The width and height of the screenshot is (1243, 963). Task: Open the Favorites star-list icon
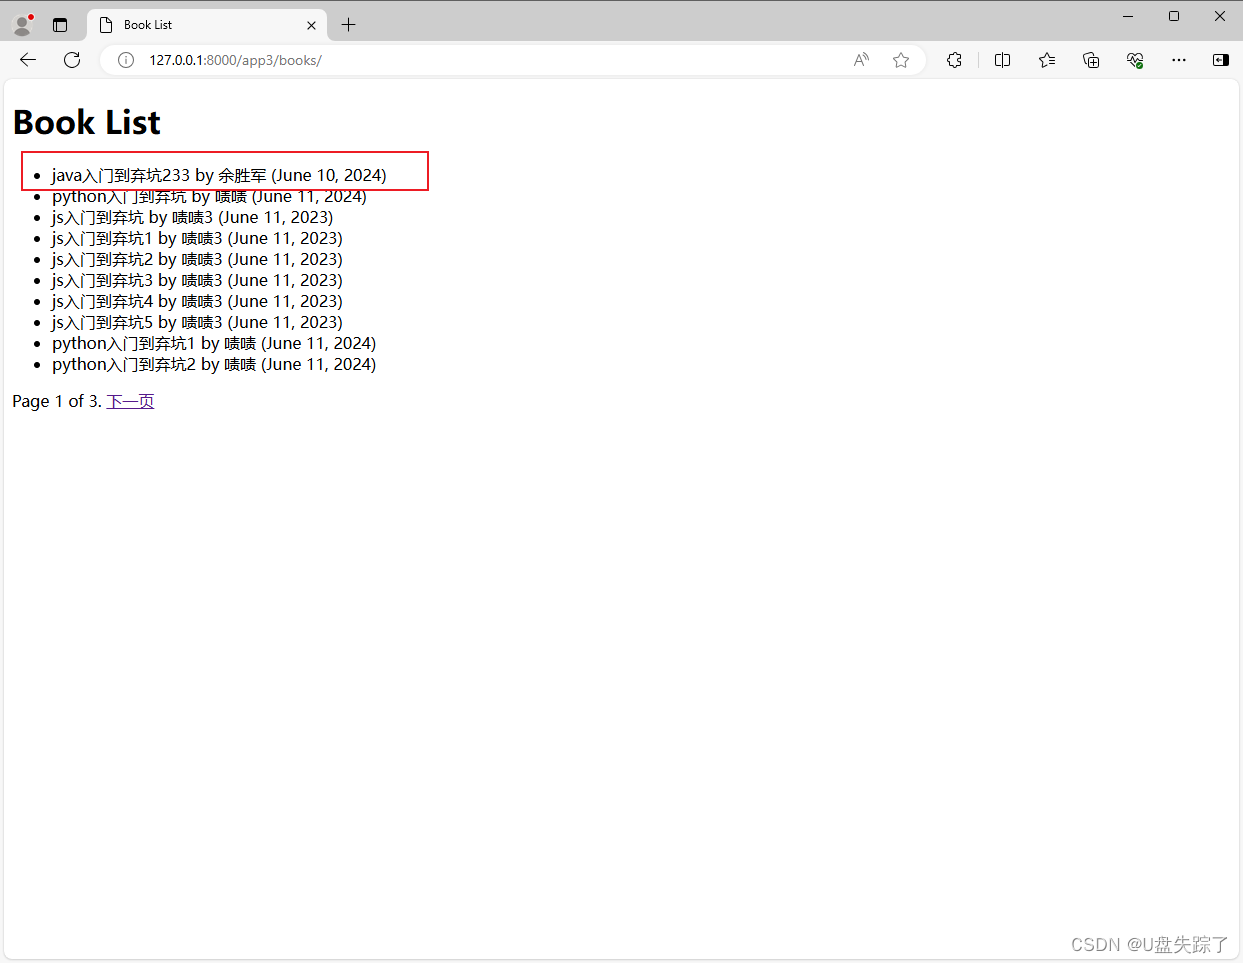(1047, 60)
